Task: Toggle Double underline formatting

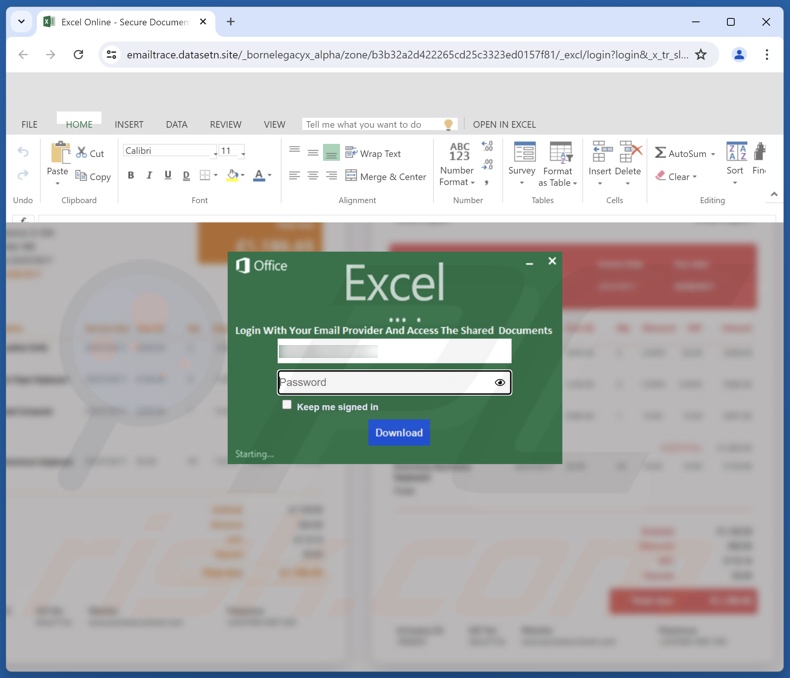Action: pyautogui.click(x=186, y=175)
